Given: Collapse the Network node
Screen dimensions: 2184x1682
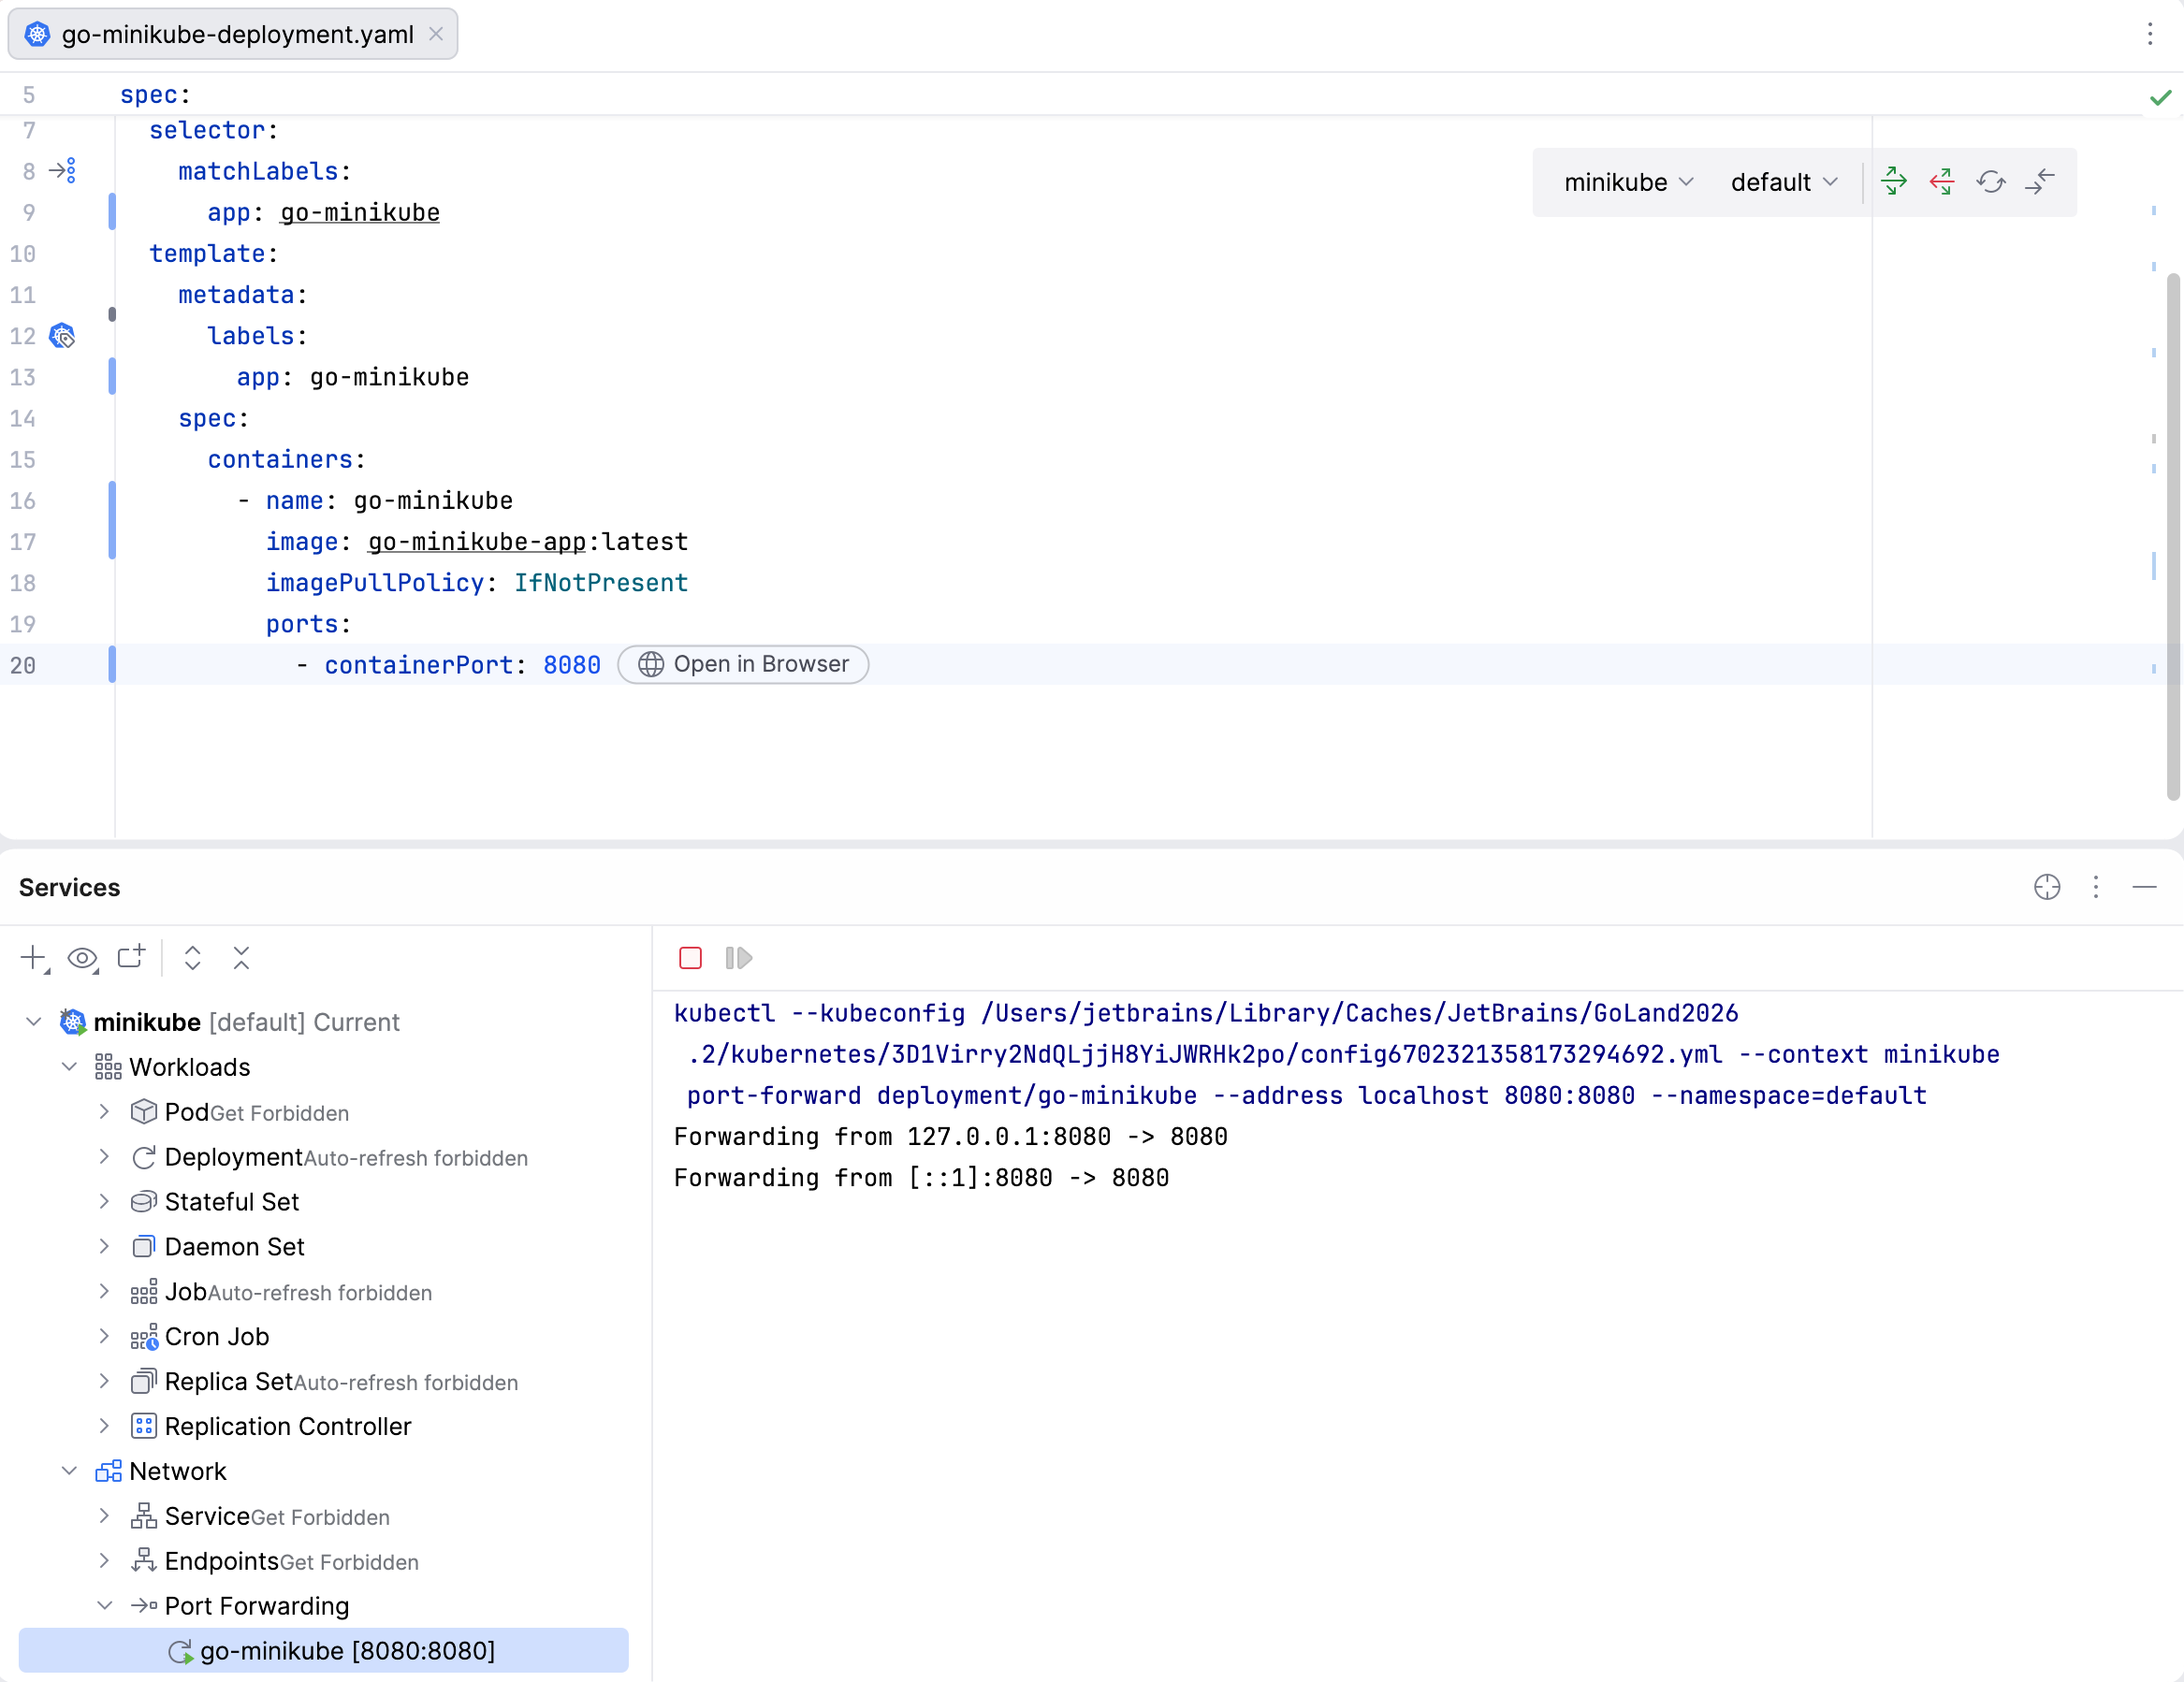Looking at the screenshot, I should pyautogui.click(x=69, y=1471).
